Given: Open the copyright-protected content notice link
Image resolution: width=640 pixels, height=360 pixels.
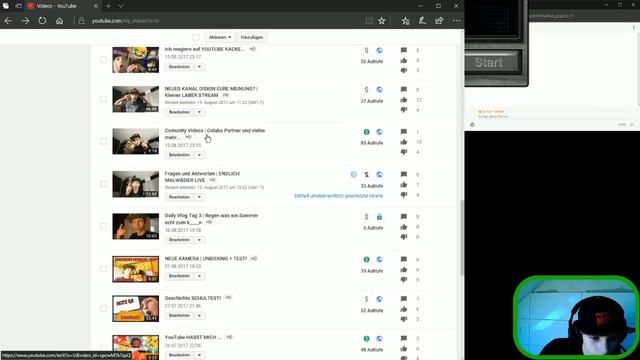Looking at the screenshot, I should coord(338,196).
